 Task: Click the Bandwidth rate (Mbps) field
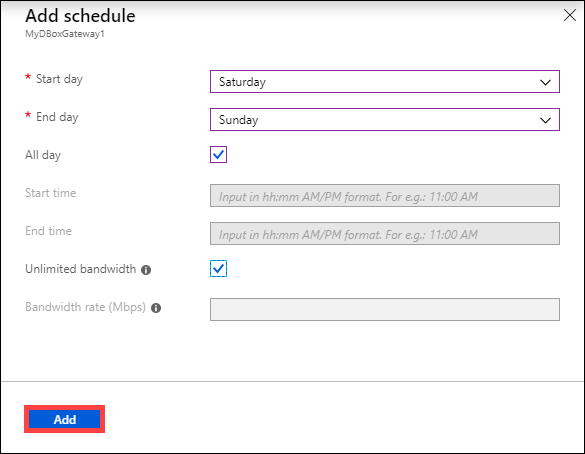[x=385, y=309]
